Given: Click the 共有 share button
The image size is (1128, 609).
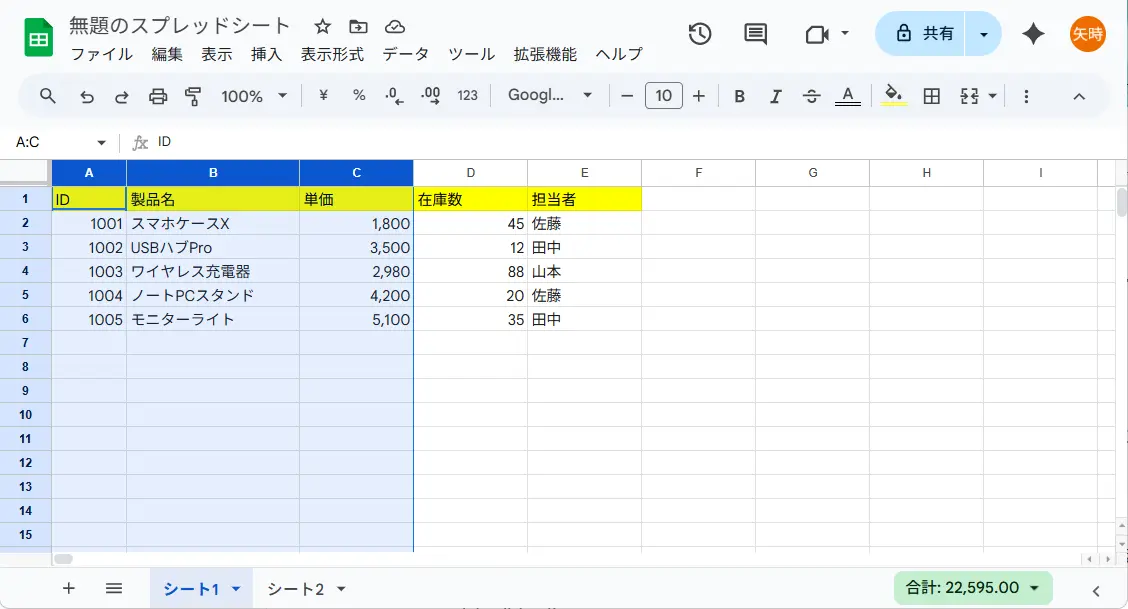Looking at the screenshot, I should [x=924, y=34].
